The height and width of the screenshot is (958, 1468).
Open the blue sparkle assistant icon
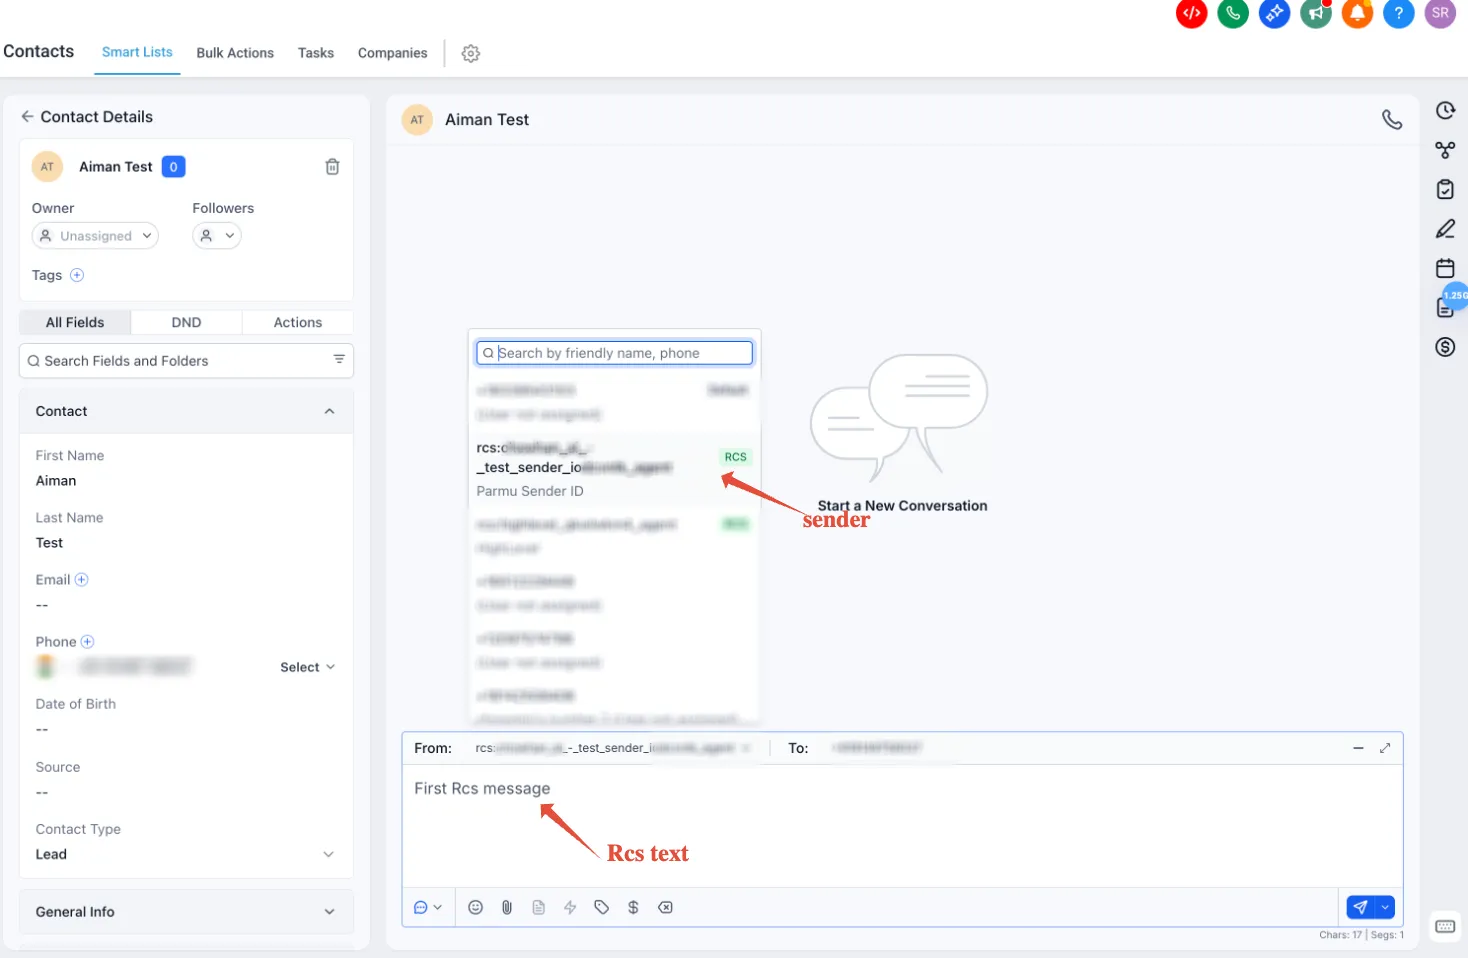pos(1274,13)
